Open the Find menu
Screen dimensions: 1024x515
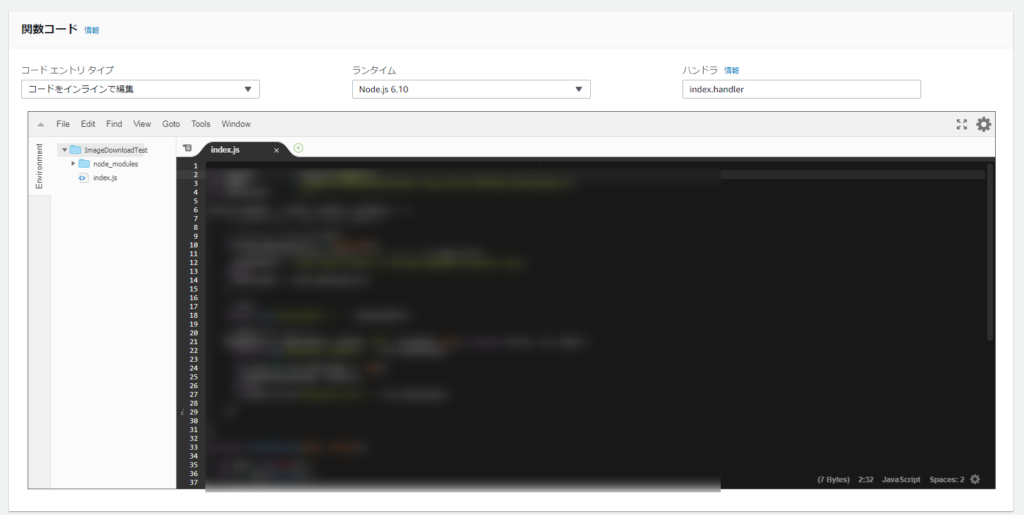pos(114,124)
